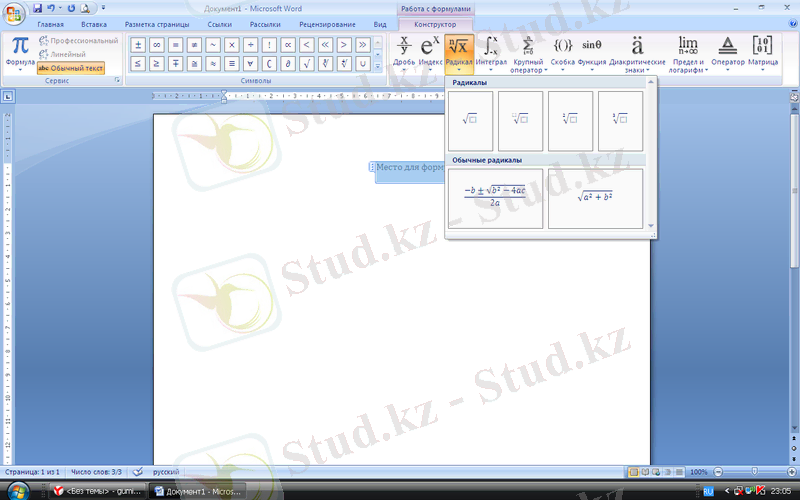
Task: Insert the infinity symbol
Action: click(x=157, y=45)
